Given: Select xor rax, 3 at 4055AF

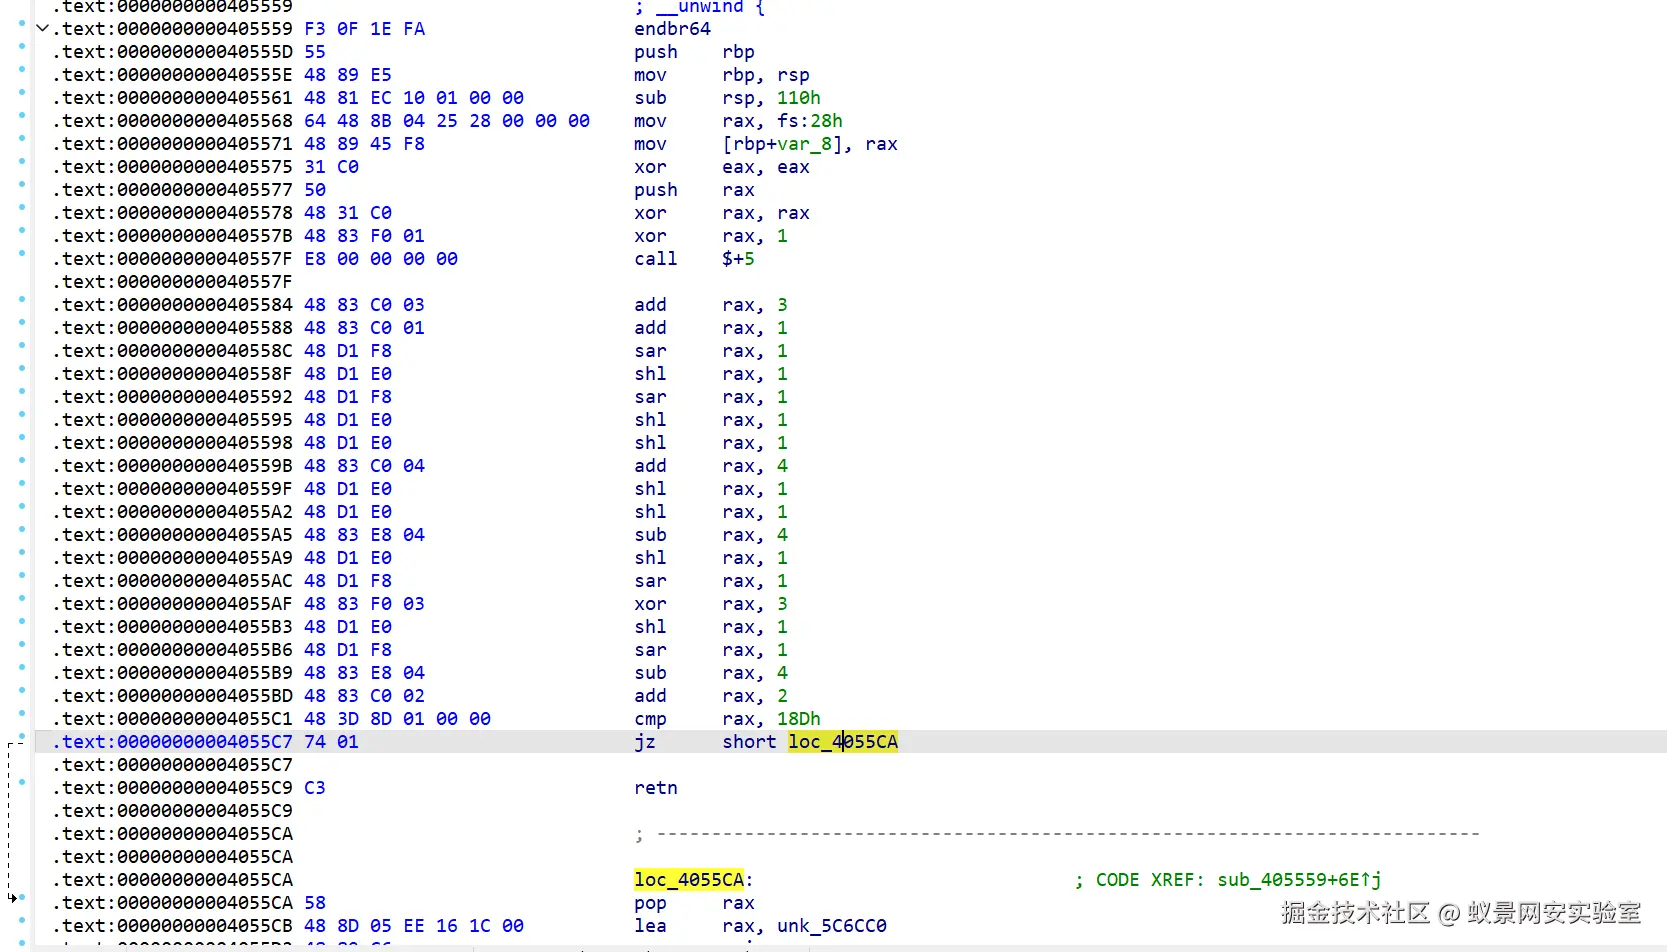Looking at the screenshot, I should (711, 604).
